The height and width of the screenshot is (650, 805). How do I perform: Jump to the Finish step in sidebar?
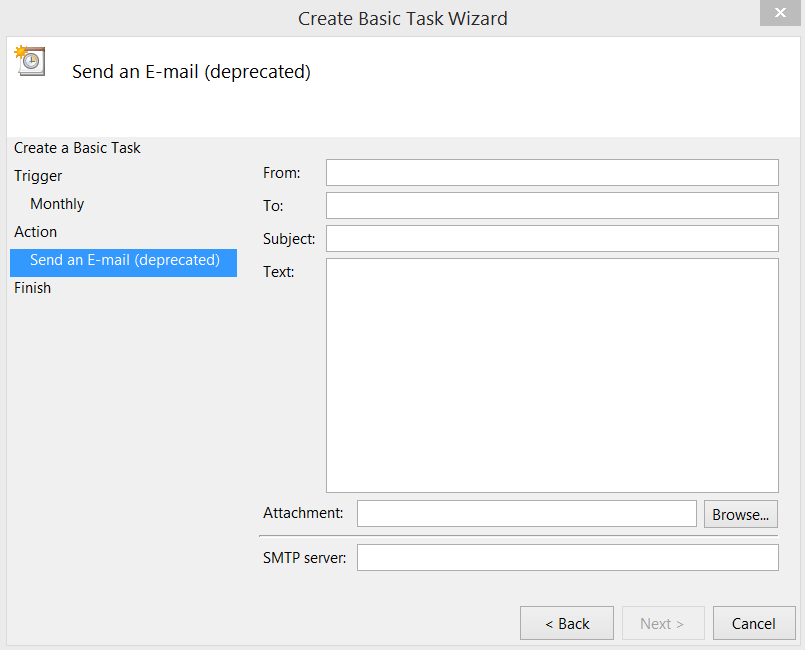33,288
